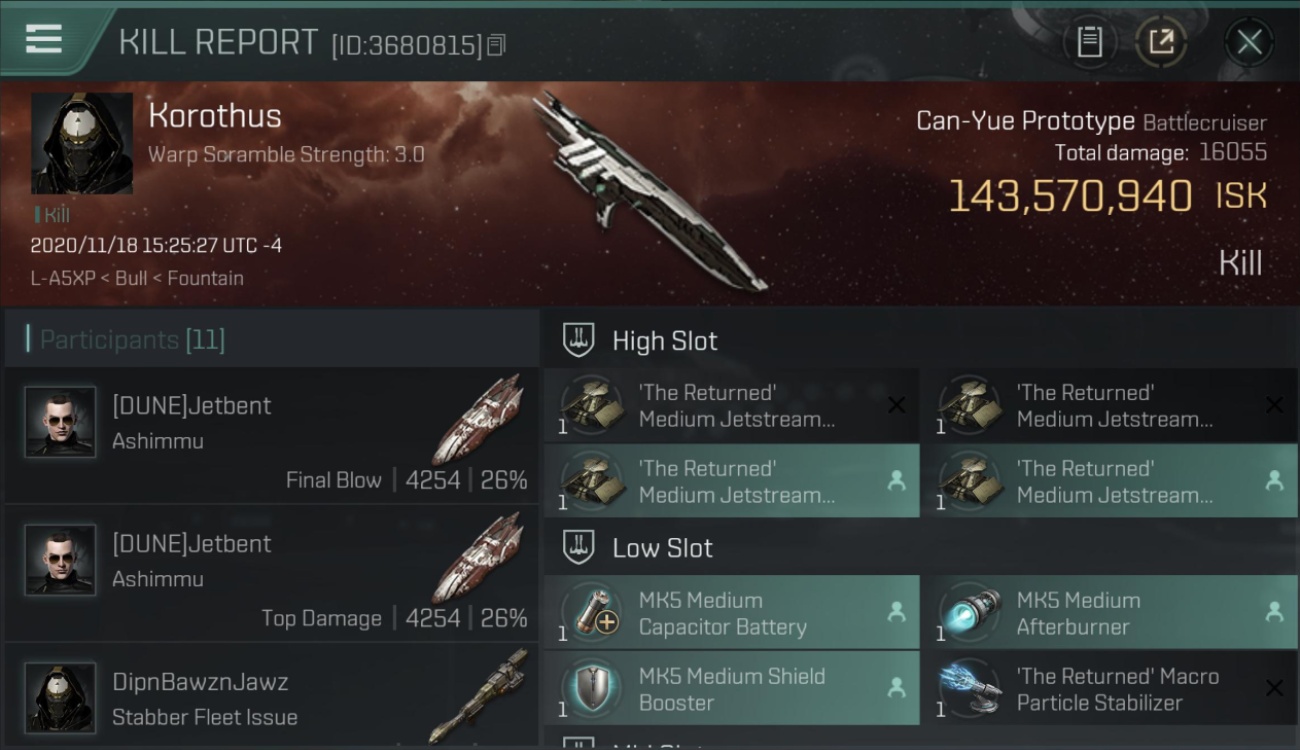Open Jetbent's Final Blow entry
The height and width of the screenshot is (750, 1300).
tap(272, 436)
